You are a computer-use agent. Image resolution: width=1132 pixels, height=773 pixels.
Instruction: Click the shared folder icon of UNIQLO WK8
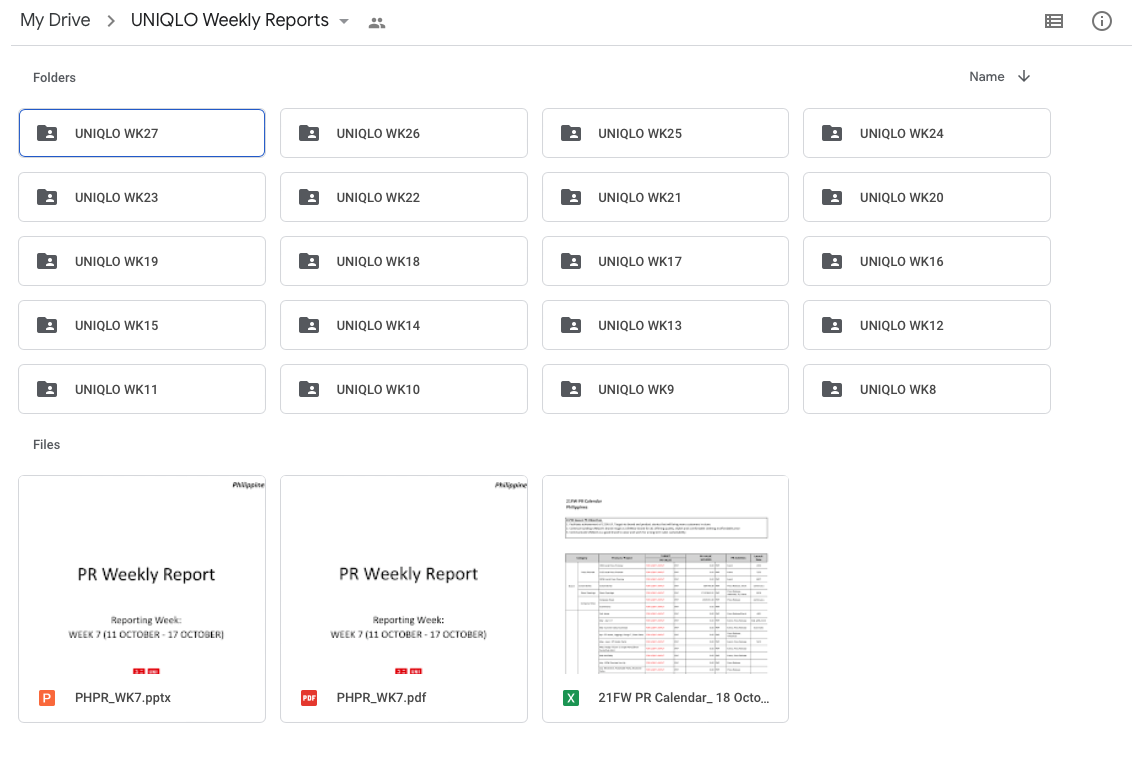point(832,389)
